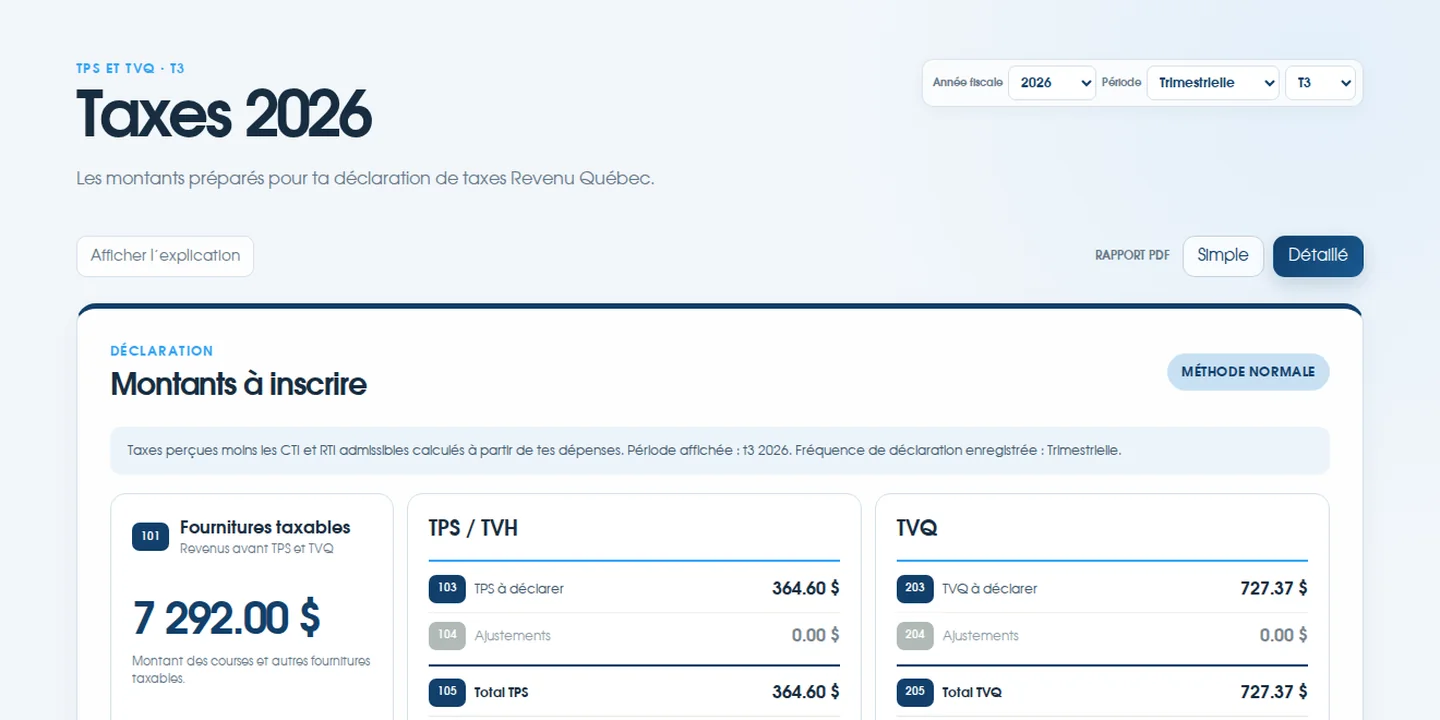Click the Total TPS row label
The image size is (1440, 720).
pyautogui.click(x=501, y=692)
